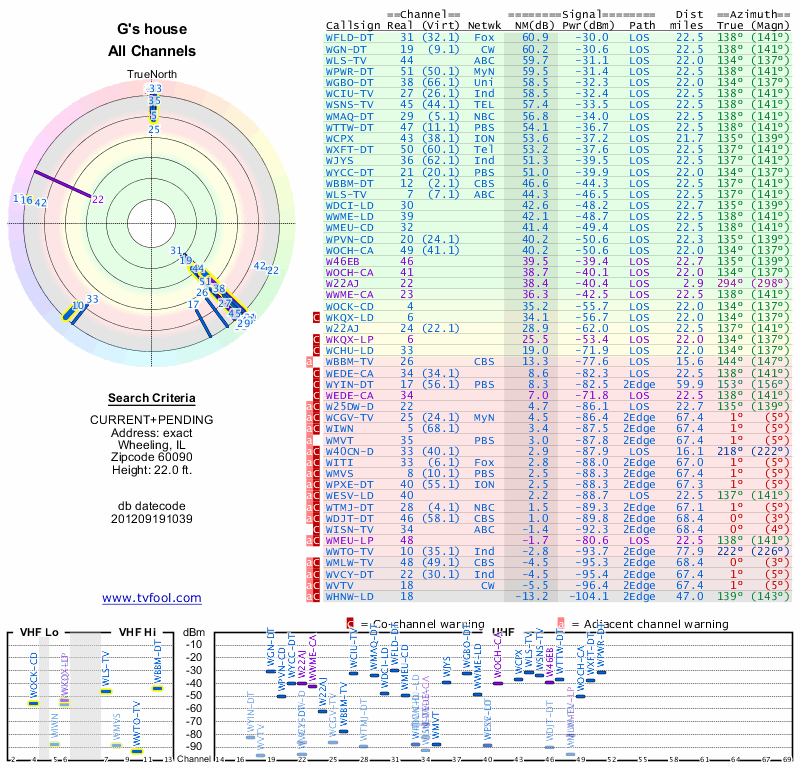The width and height of the screenshot is (800, 768).
Task: Click the pink adjacent channel warning legend icon
Action: (561, 624)
